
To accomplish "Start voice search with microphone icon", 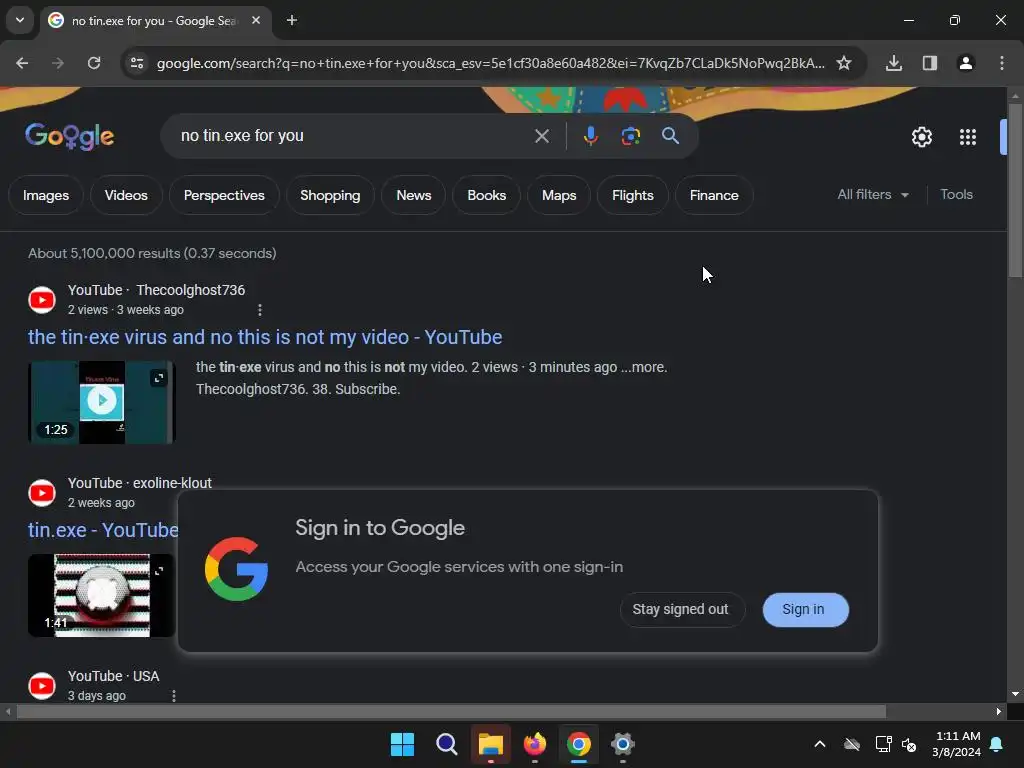I will click(x=590, y=136).
